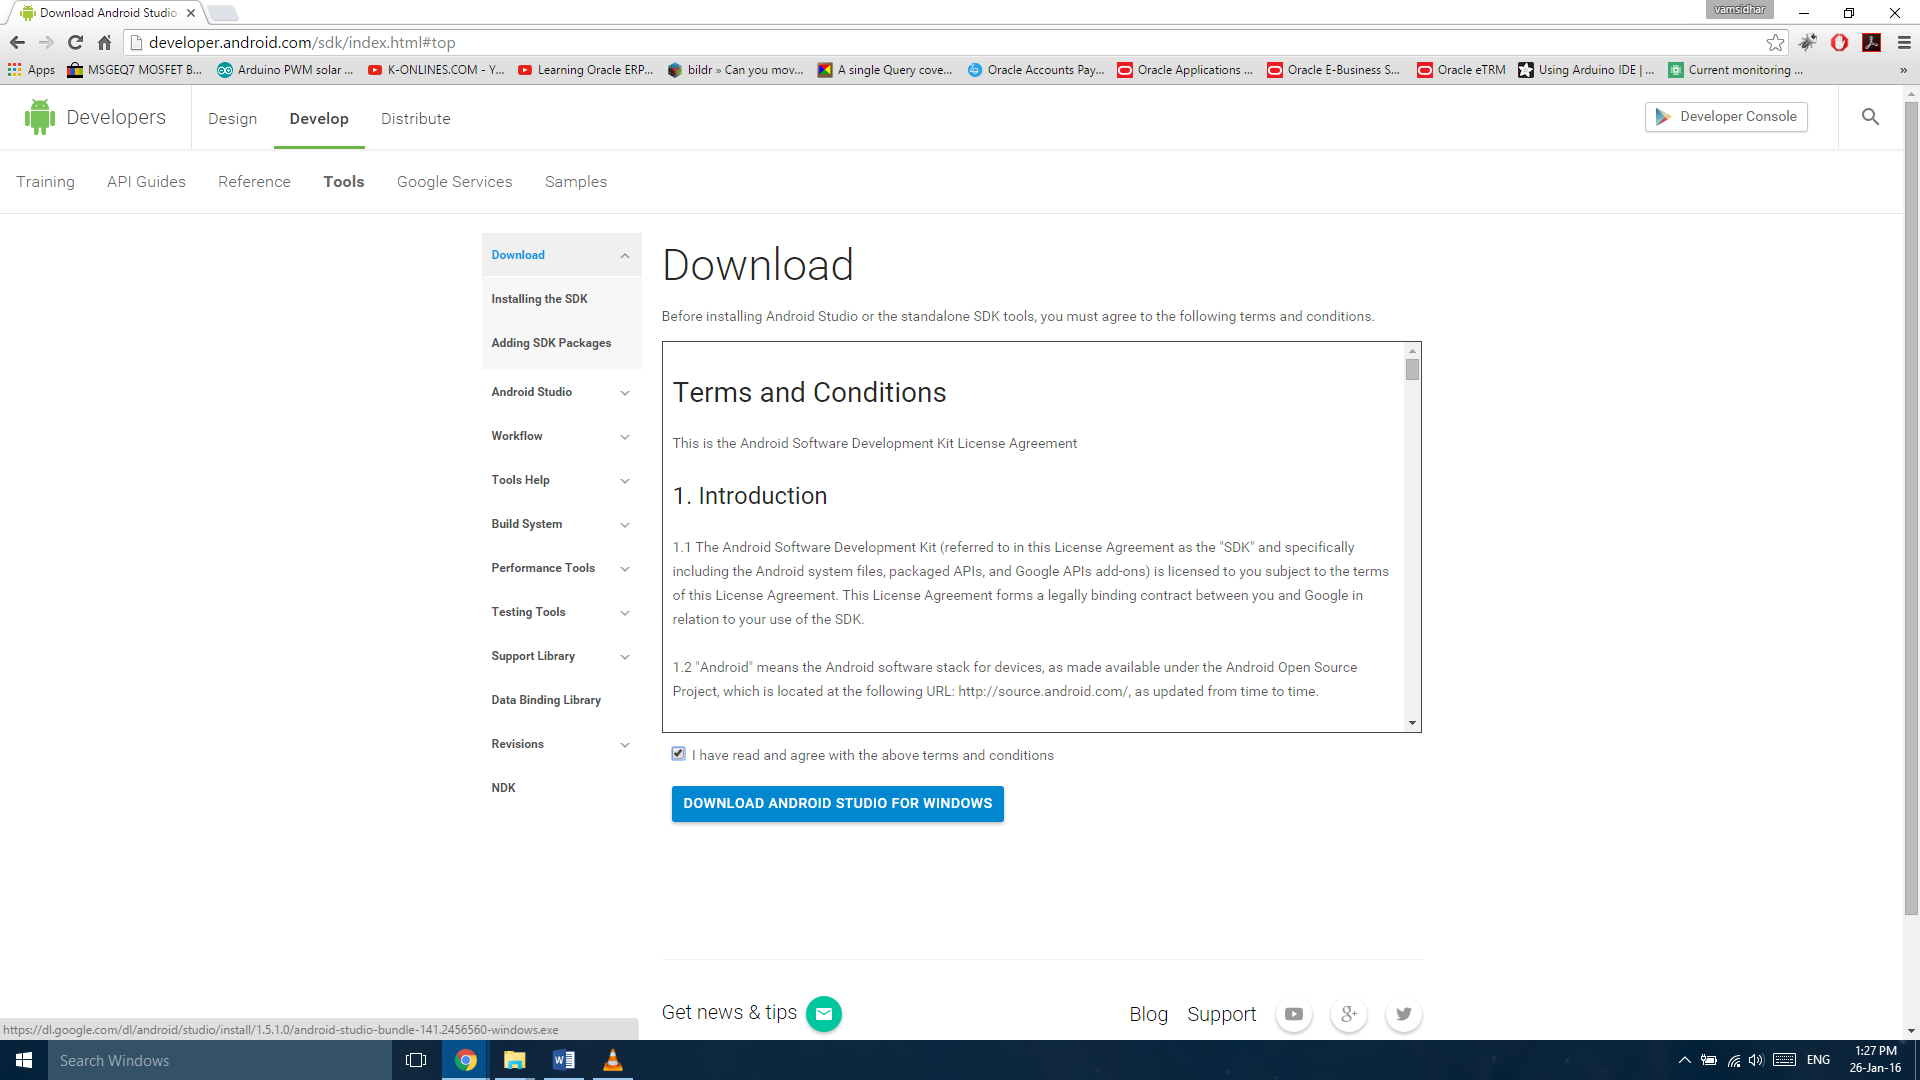This screenshot has height=1080, width=1920.
Task: Open the YouTube social icon in footer
Action: (1293, 1014)
